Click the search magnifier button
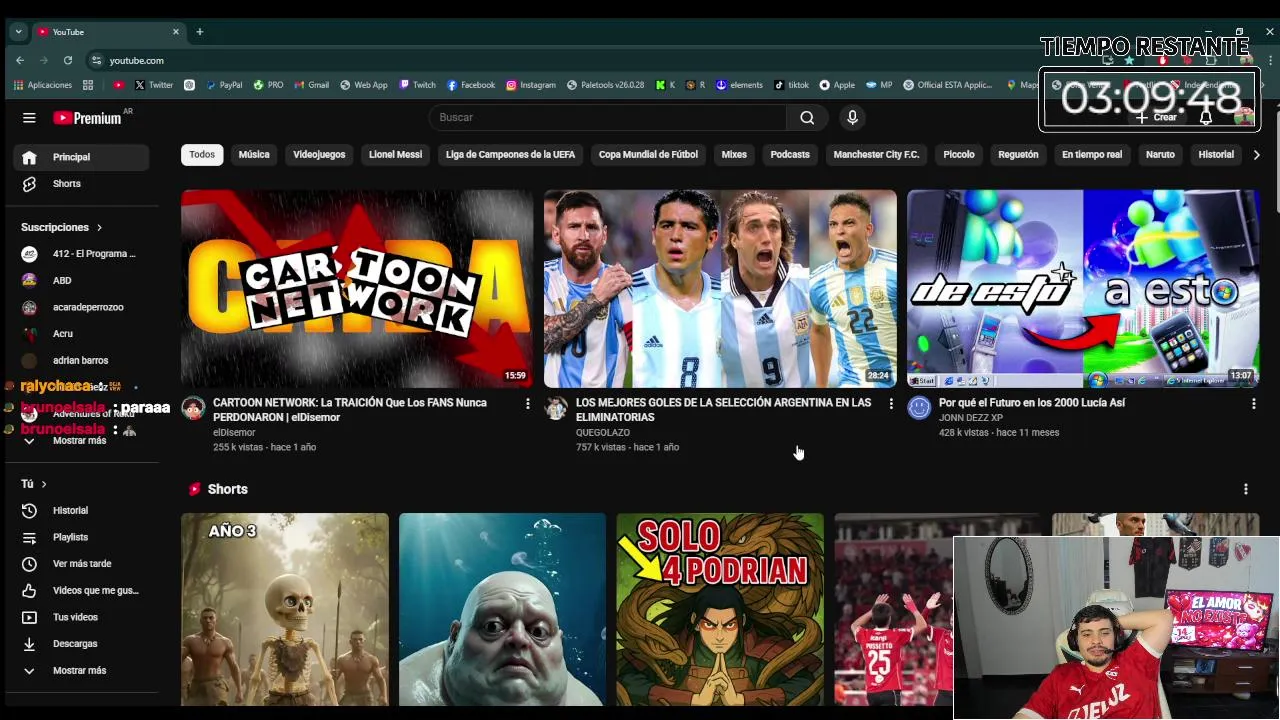 pos(807,118)
